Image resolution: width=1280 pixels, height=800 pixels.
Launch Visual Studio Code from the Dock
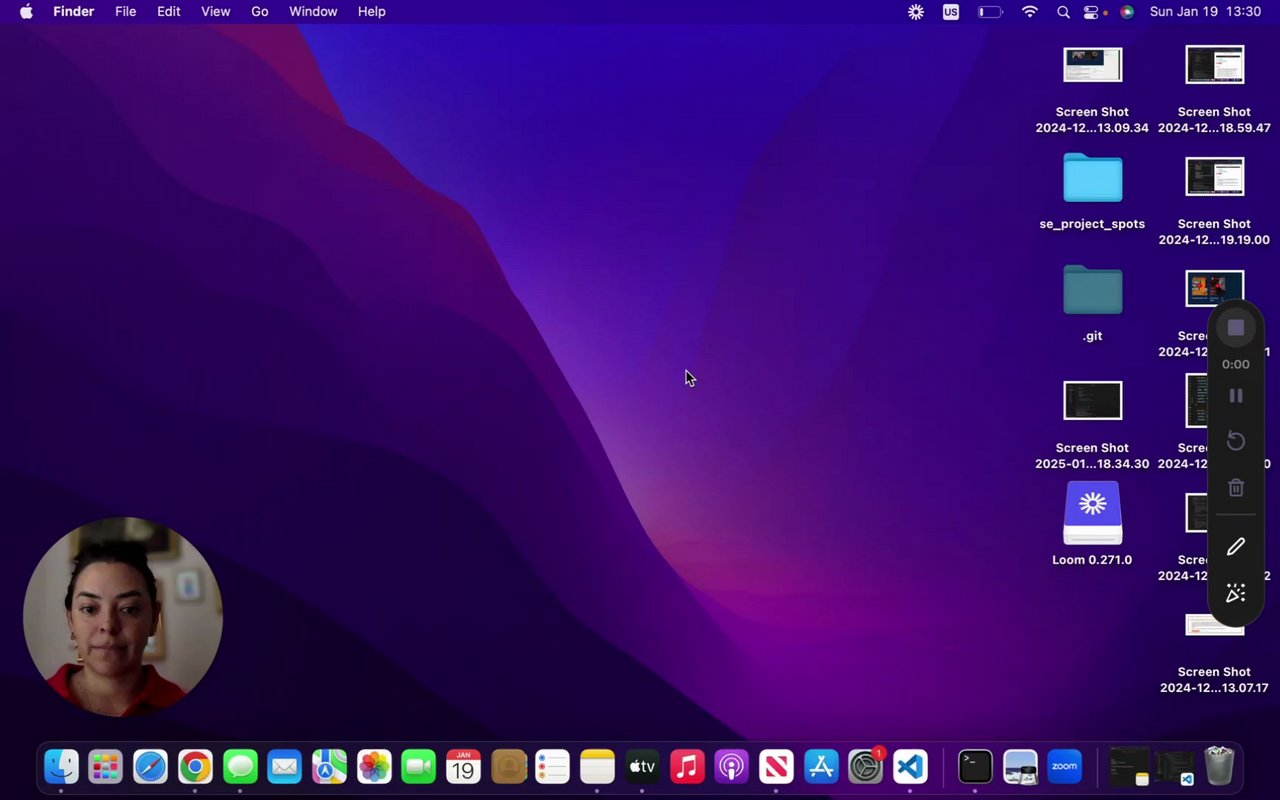(x=910, y=767)
